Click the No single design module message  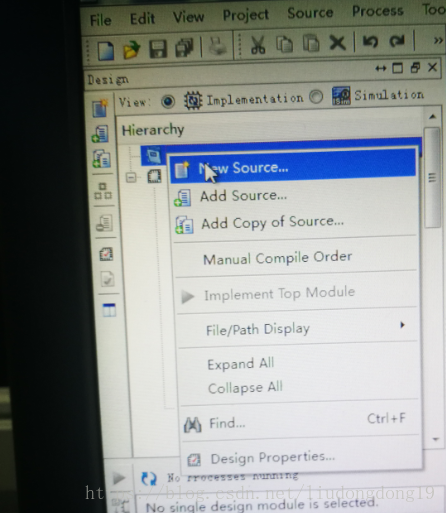pyautogui.click(x=261, y=505)
